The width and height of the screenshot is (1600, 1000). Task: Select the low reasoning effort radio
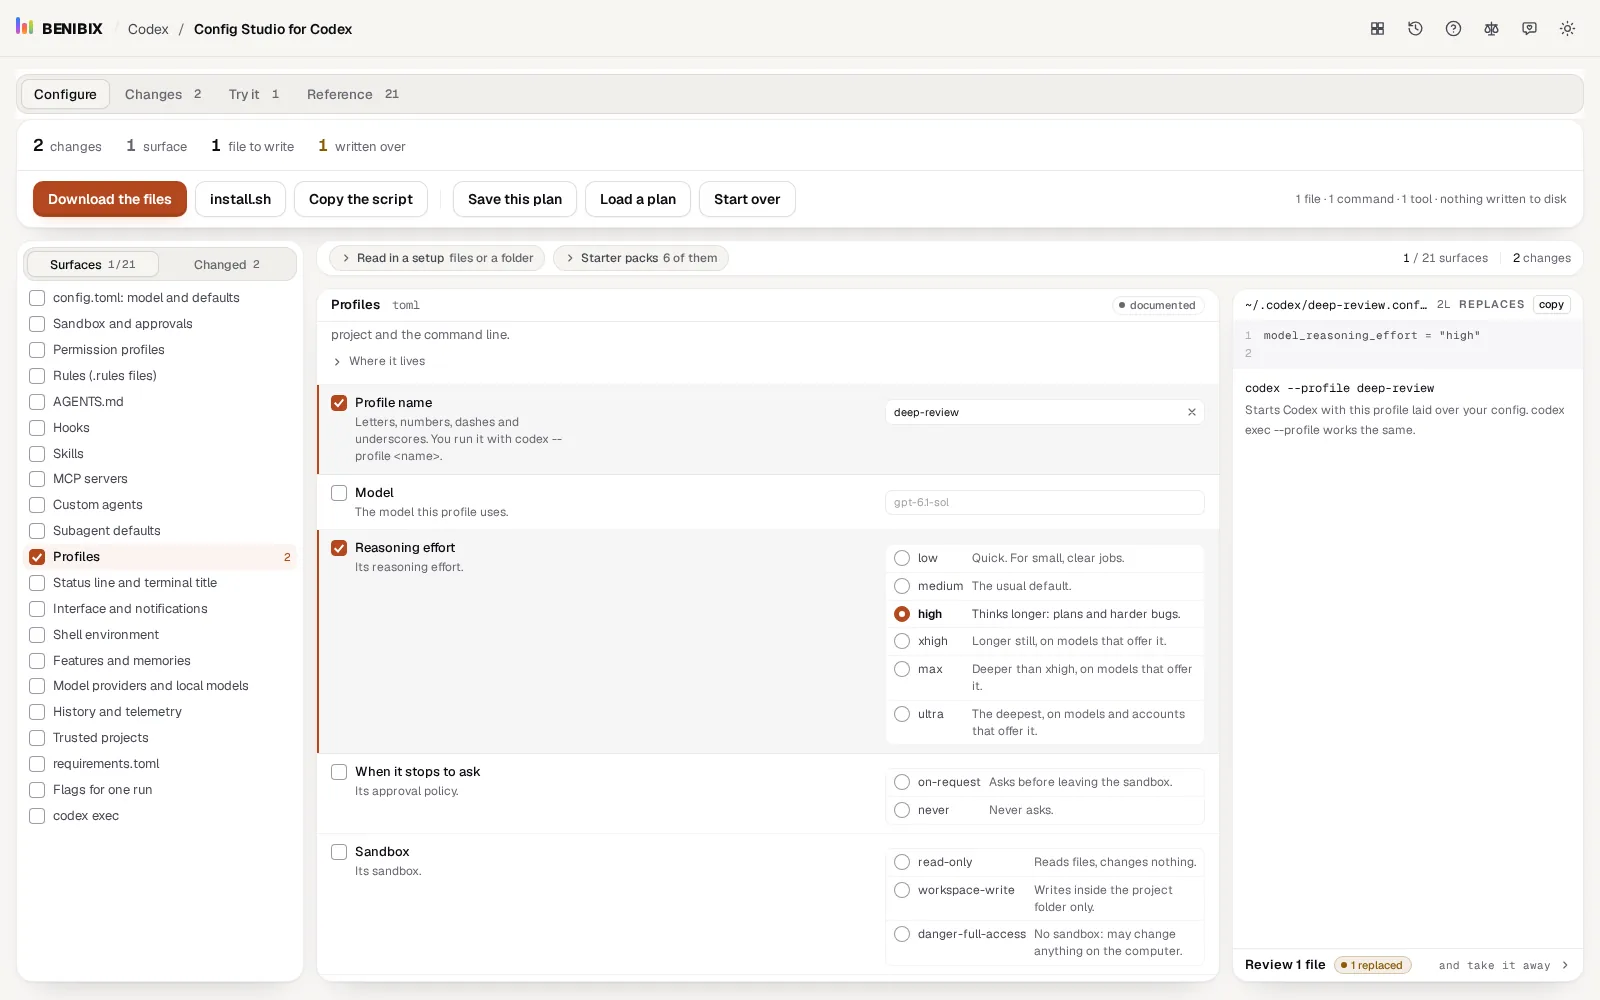point(902,558)
